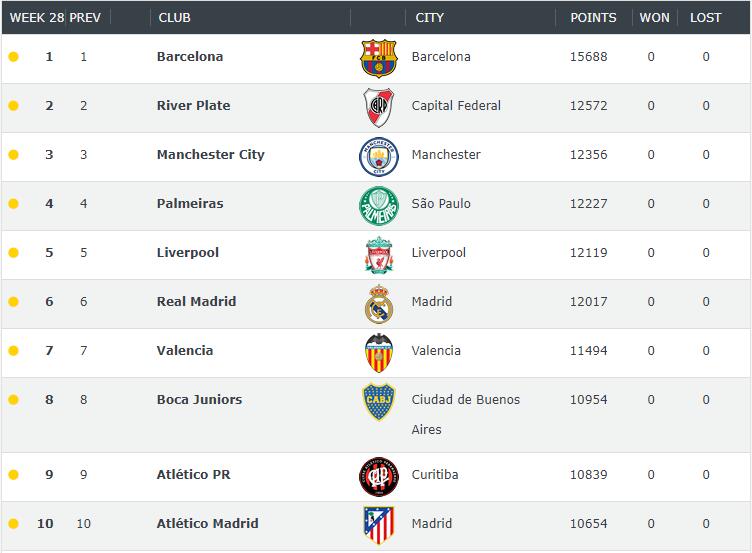Sort by the CLUB column header

click(x=175, y=18)
